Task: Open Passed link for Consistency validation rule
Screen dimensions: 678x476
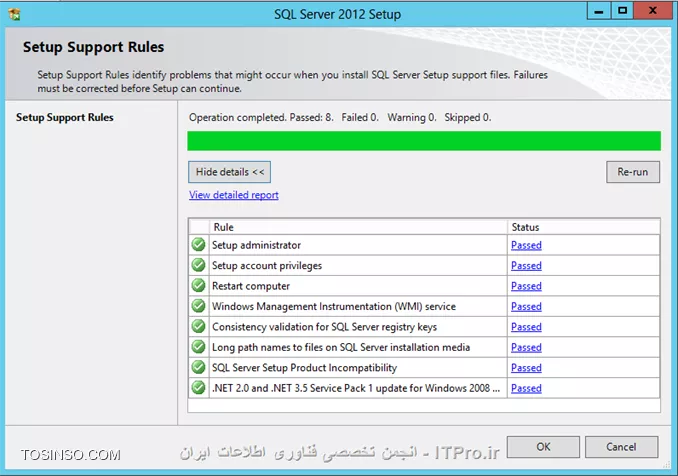Action: pyautogui.click(x=526, y=327)
